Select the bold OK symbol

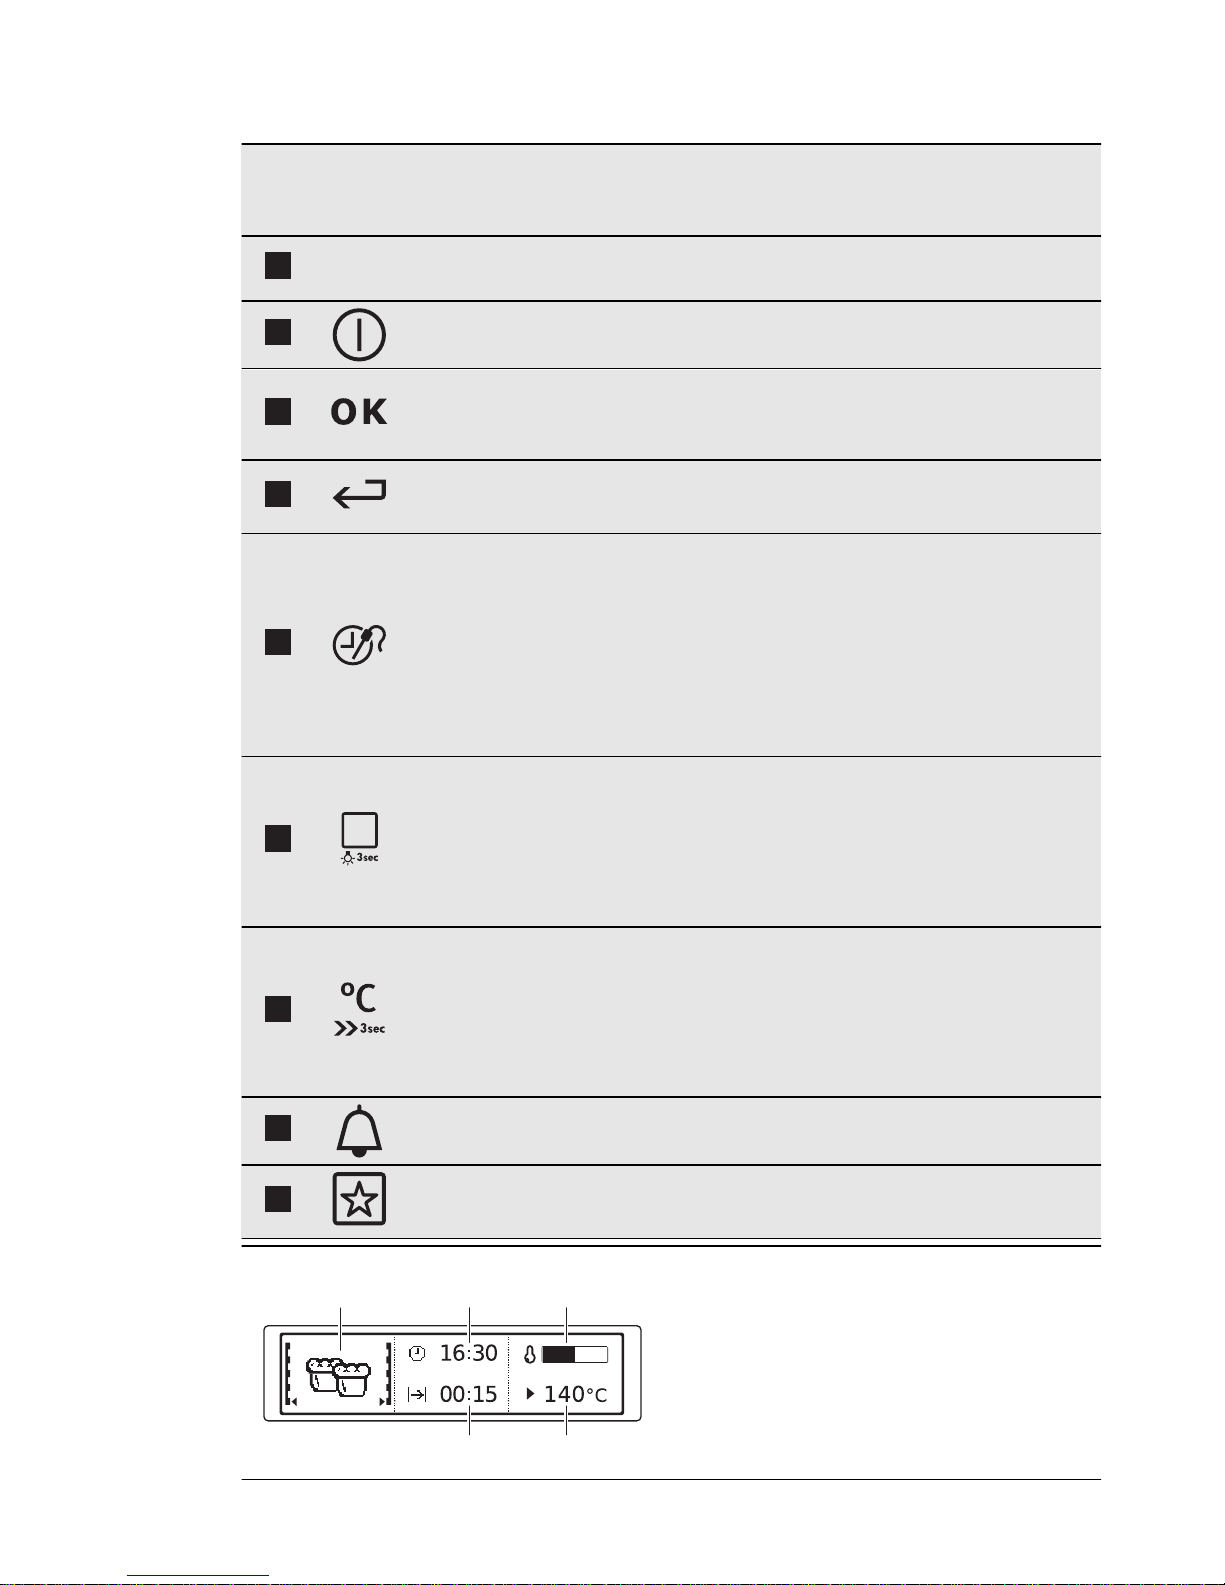tap(359, 412)
